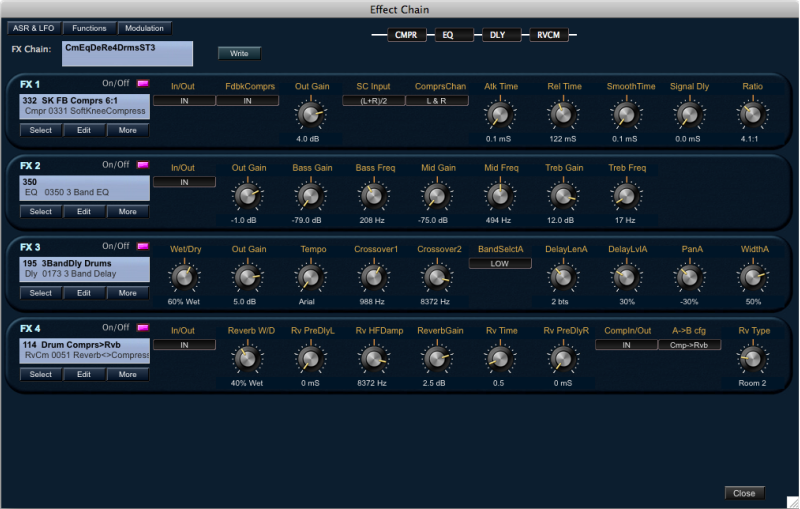Click the Edit button in FX 2

tap(84, 212)
